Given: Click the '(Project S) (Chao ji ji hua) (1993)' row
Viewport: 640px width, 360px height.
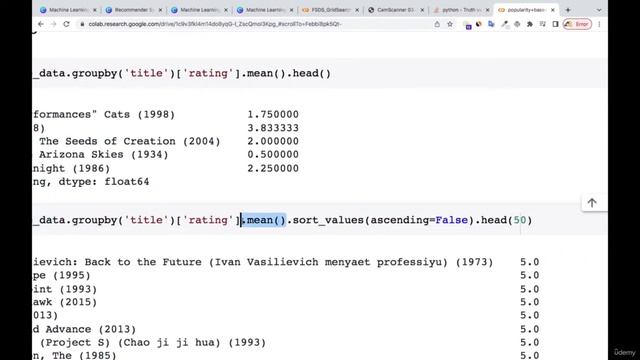Looking at the screenshot, I should click(x=152, y=342).
